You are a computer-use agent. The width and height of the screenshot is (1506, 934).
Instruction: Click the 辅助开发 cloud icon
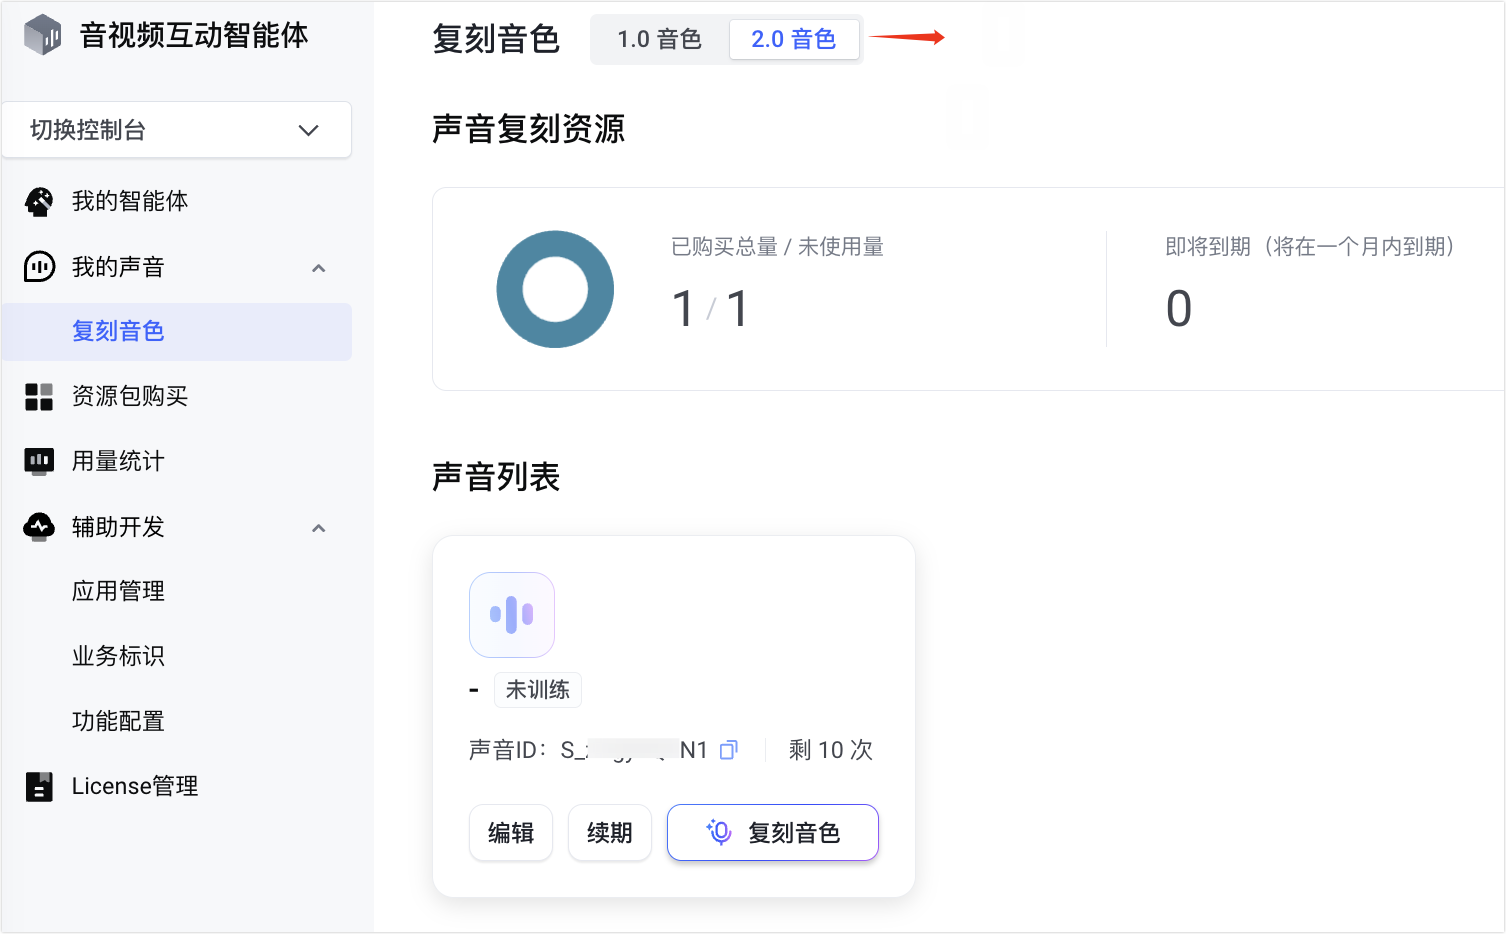click(x=39, y=527)
